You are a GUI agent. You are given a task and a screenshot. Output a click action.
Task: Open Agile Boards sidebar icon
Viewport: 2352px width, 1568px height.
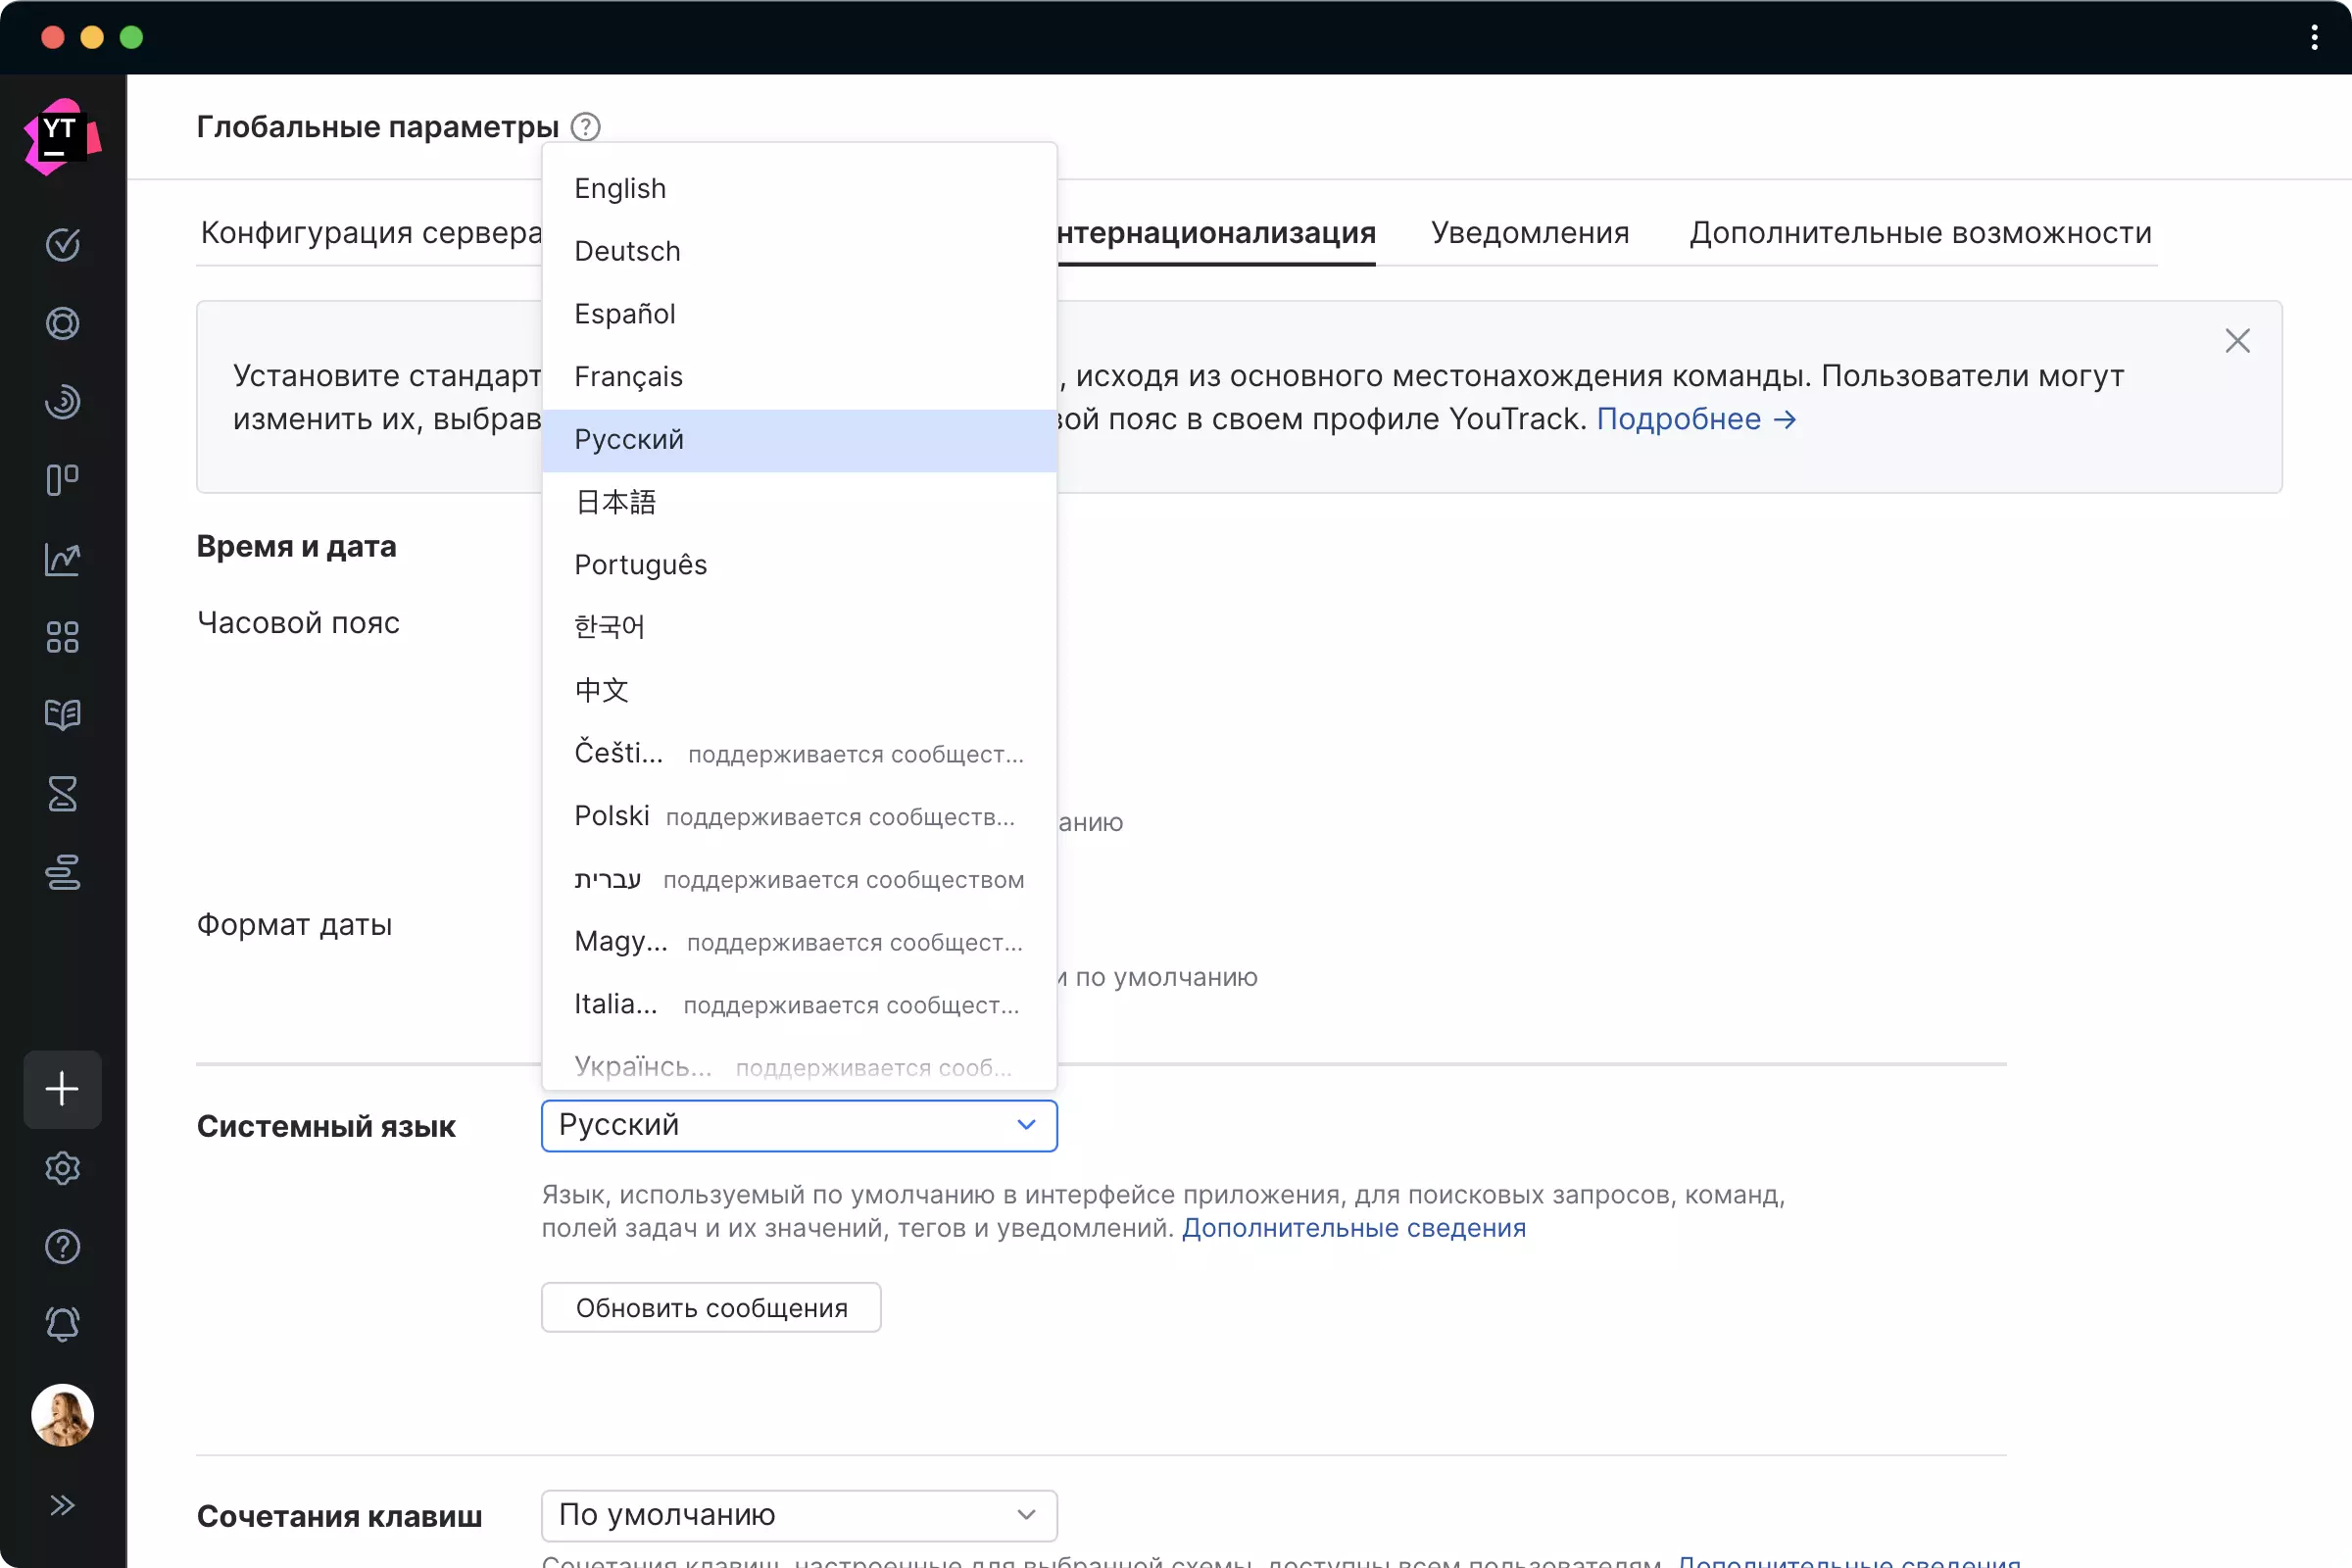tap(62, 480)
